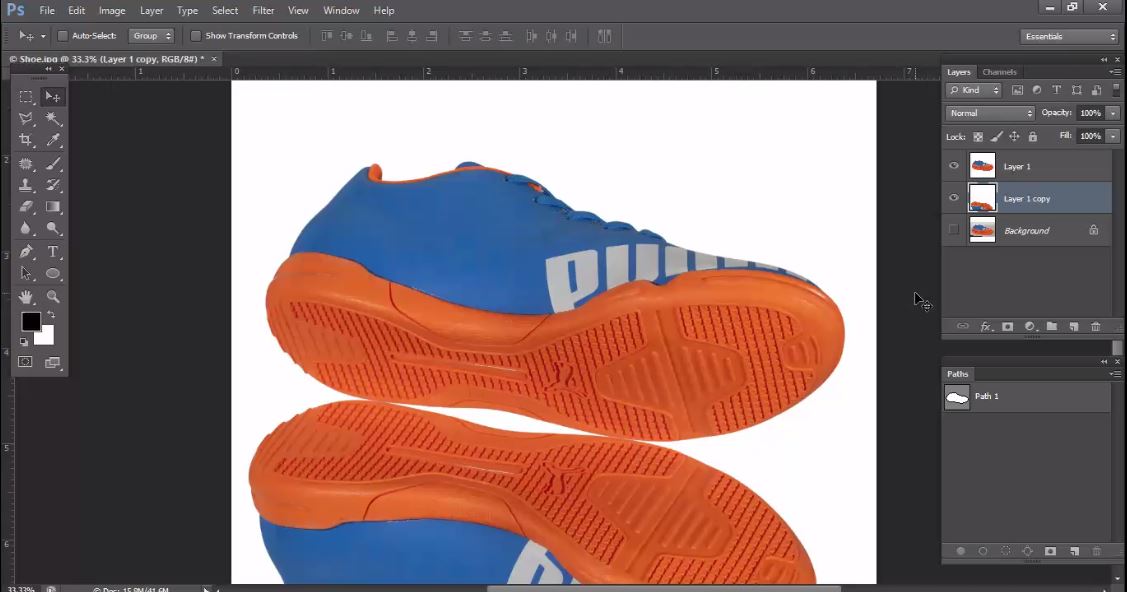Select the Hand tool
The width and height of the screenshot is (1127, 592).
26,297
